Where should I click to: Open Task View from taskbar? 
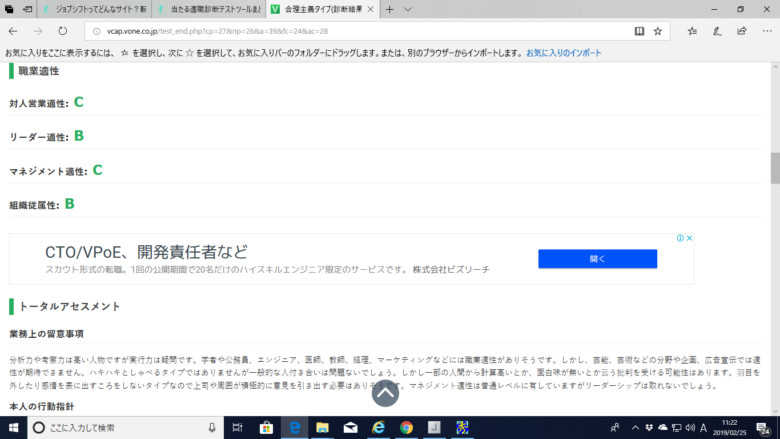click(x=238, y=428)
